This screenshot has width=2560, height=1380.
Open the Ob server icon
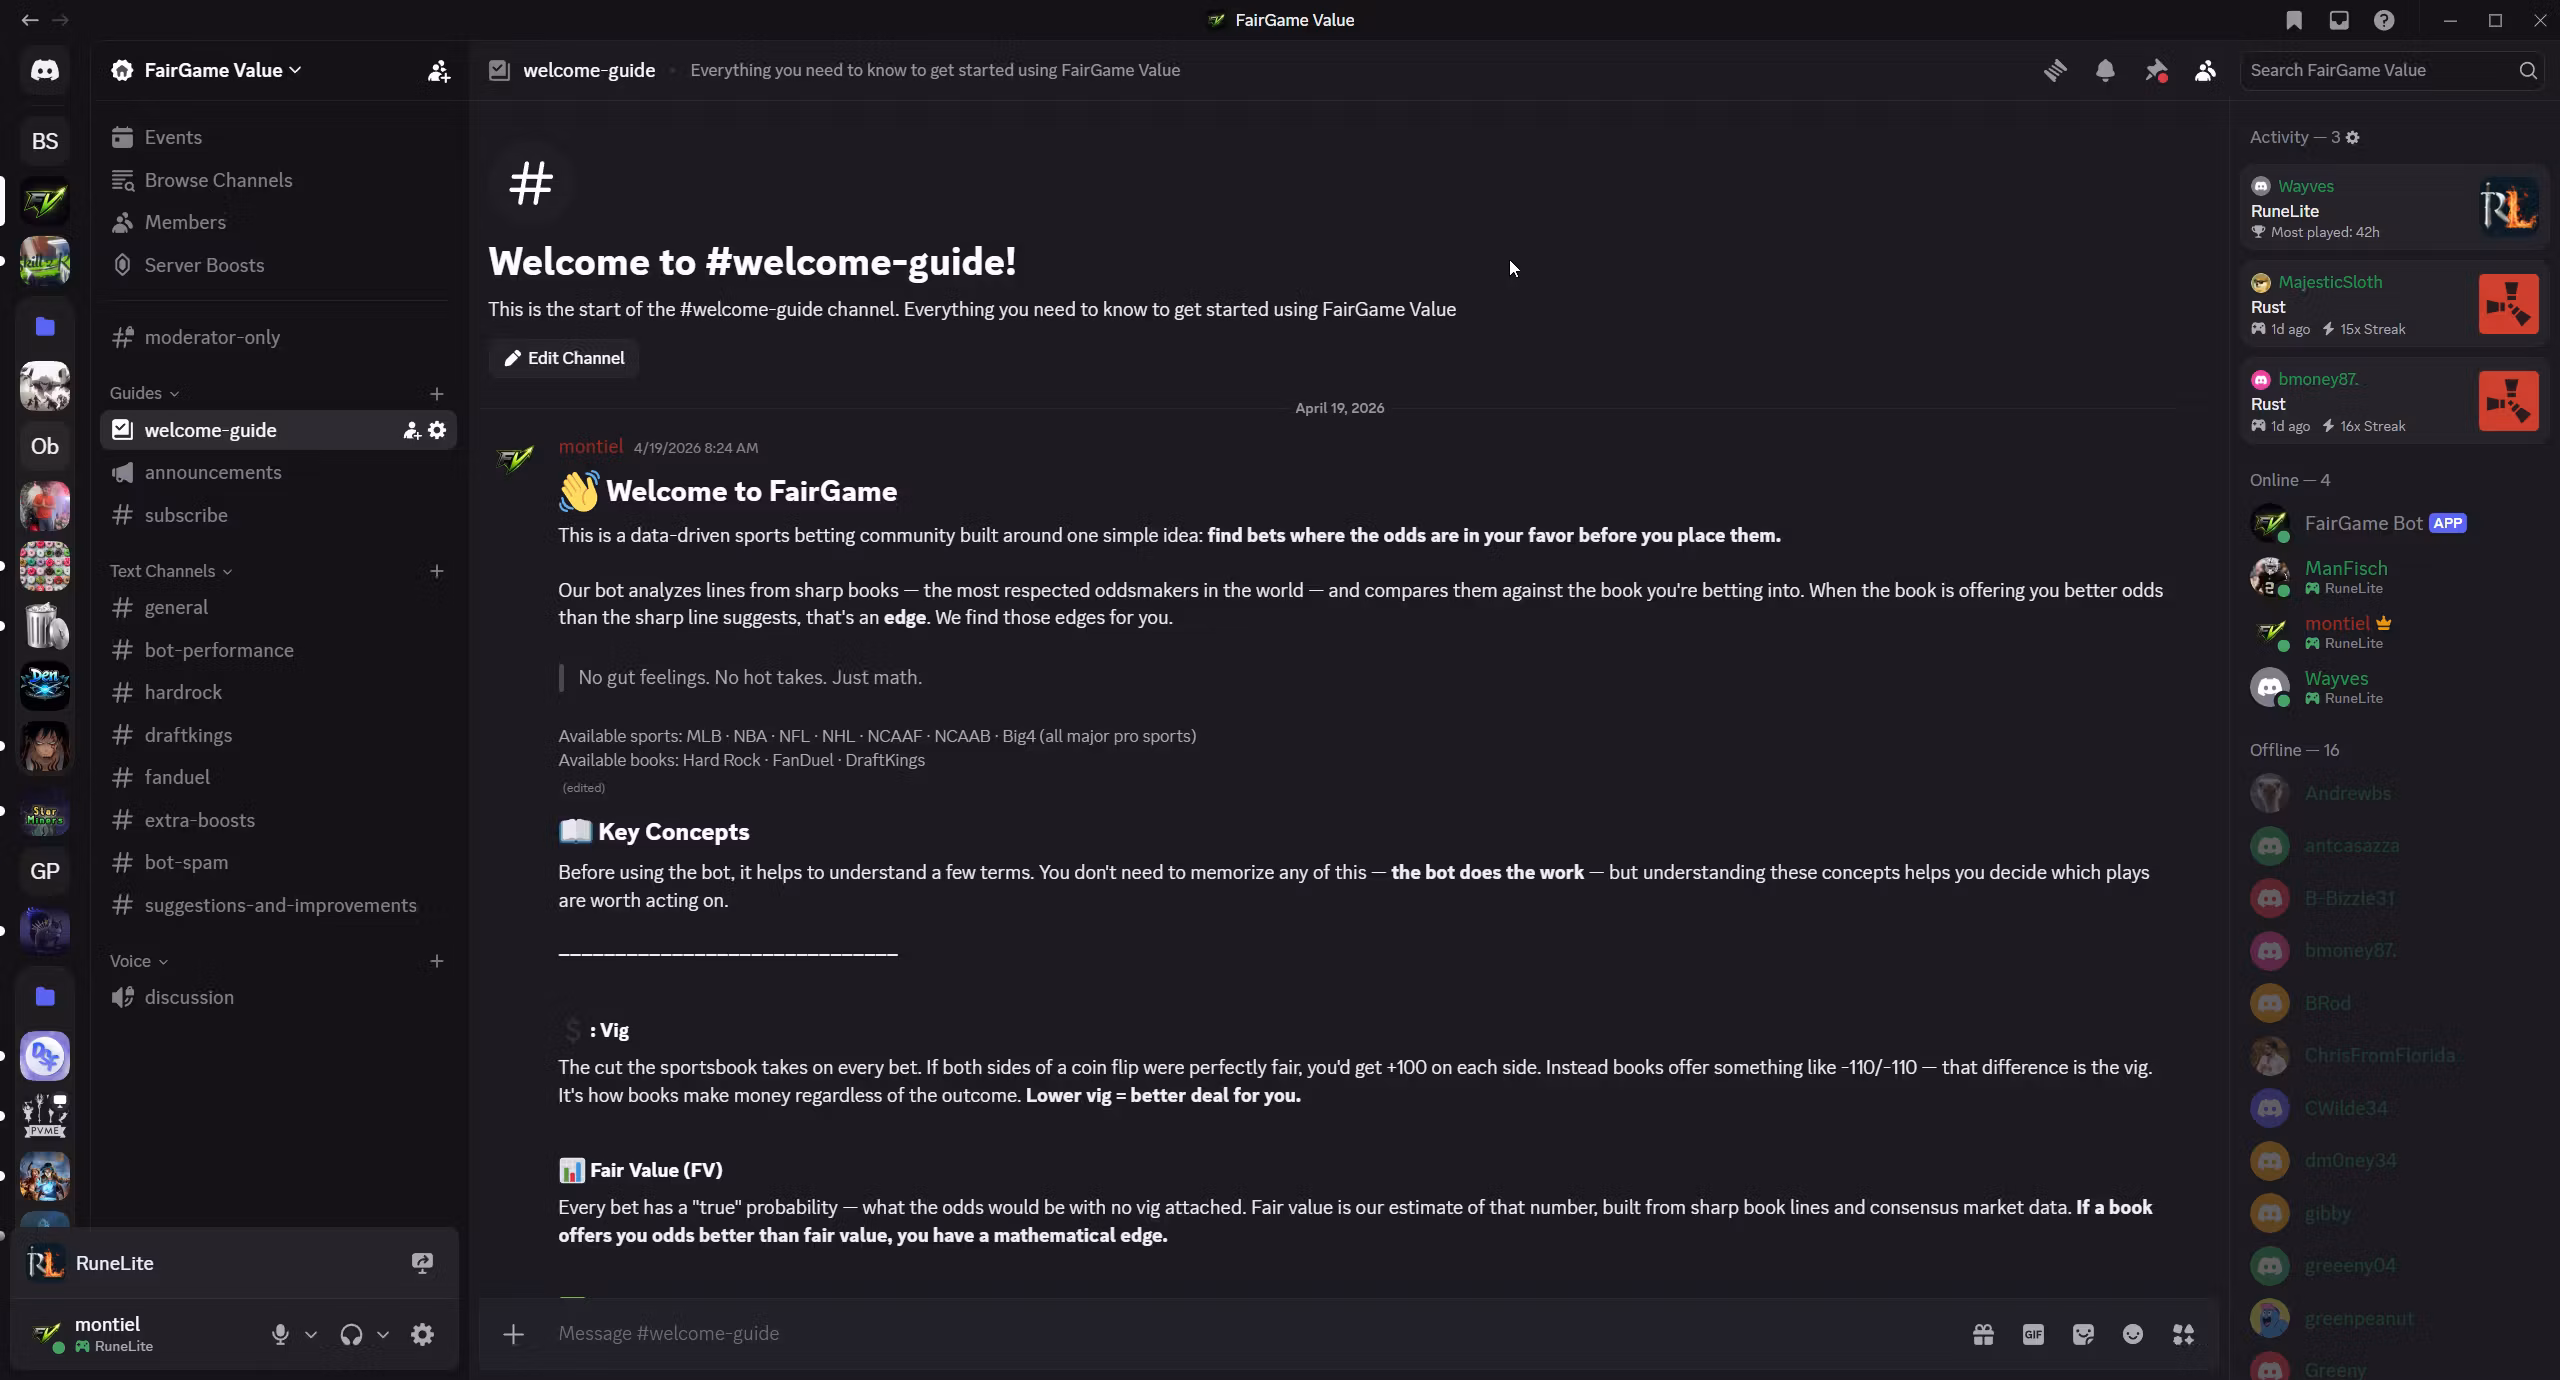coord(44,446)
